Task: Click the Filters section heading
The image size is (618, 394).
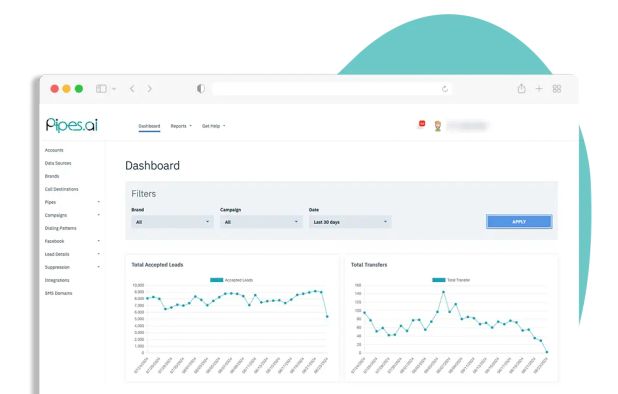Action: 143,194
